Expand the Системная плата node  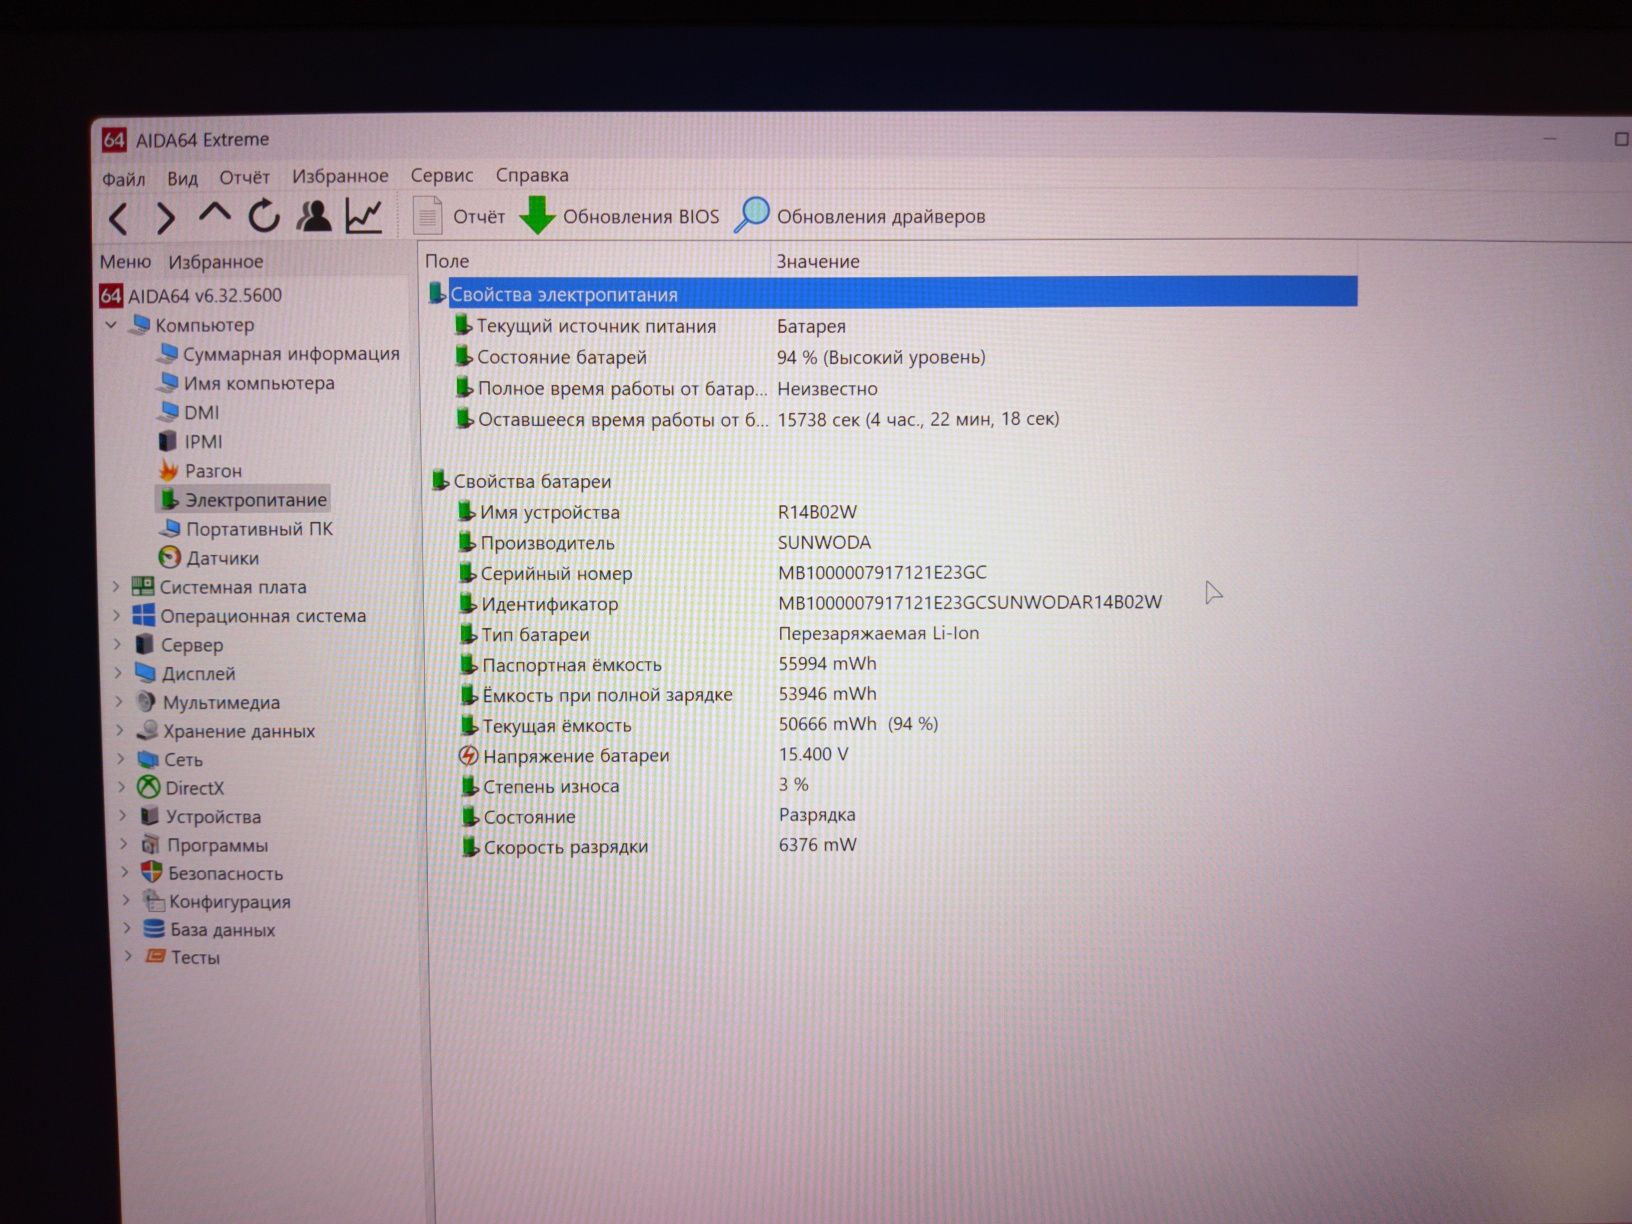click(x=116, y=587)
